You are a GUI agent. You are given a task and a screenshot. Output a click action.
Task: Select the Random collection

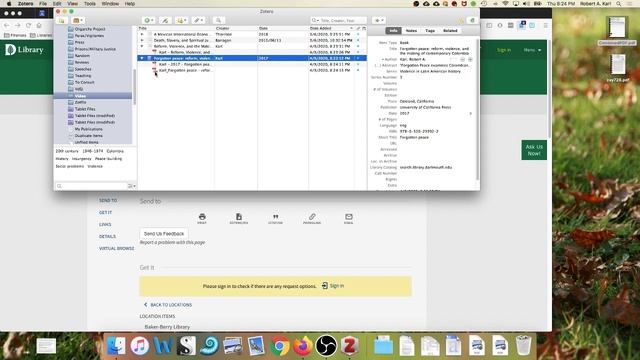click(x=82, y=56)
